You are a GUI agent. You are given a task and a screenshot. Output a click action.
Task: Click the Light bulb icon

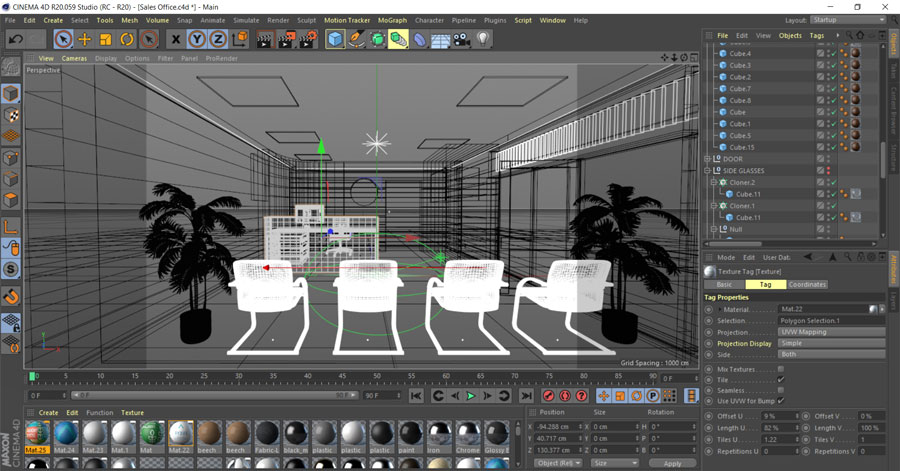(x=484, y=39)
